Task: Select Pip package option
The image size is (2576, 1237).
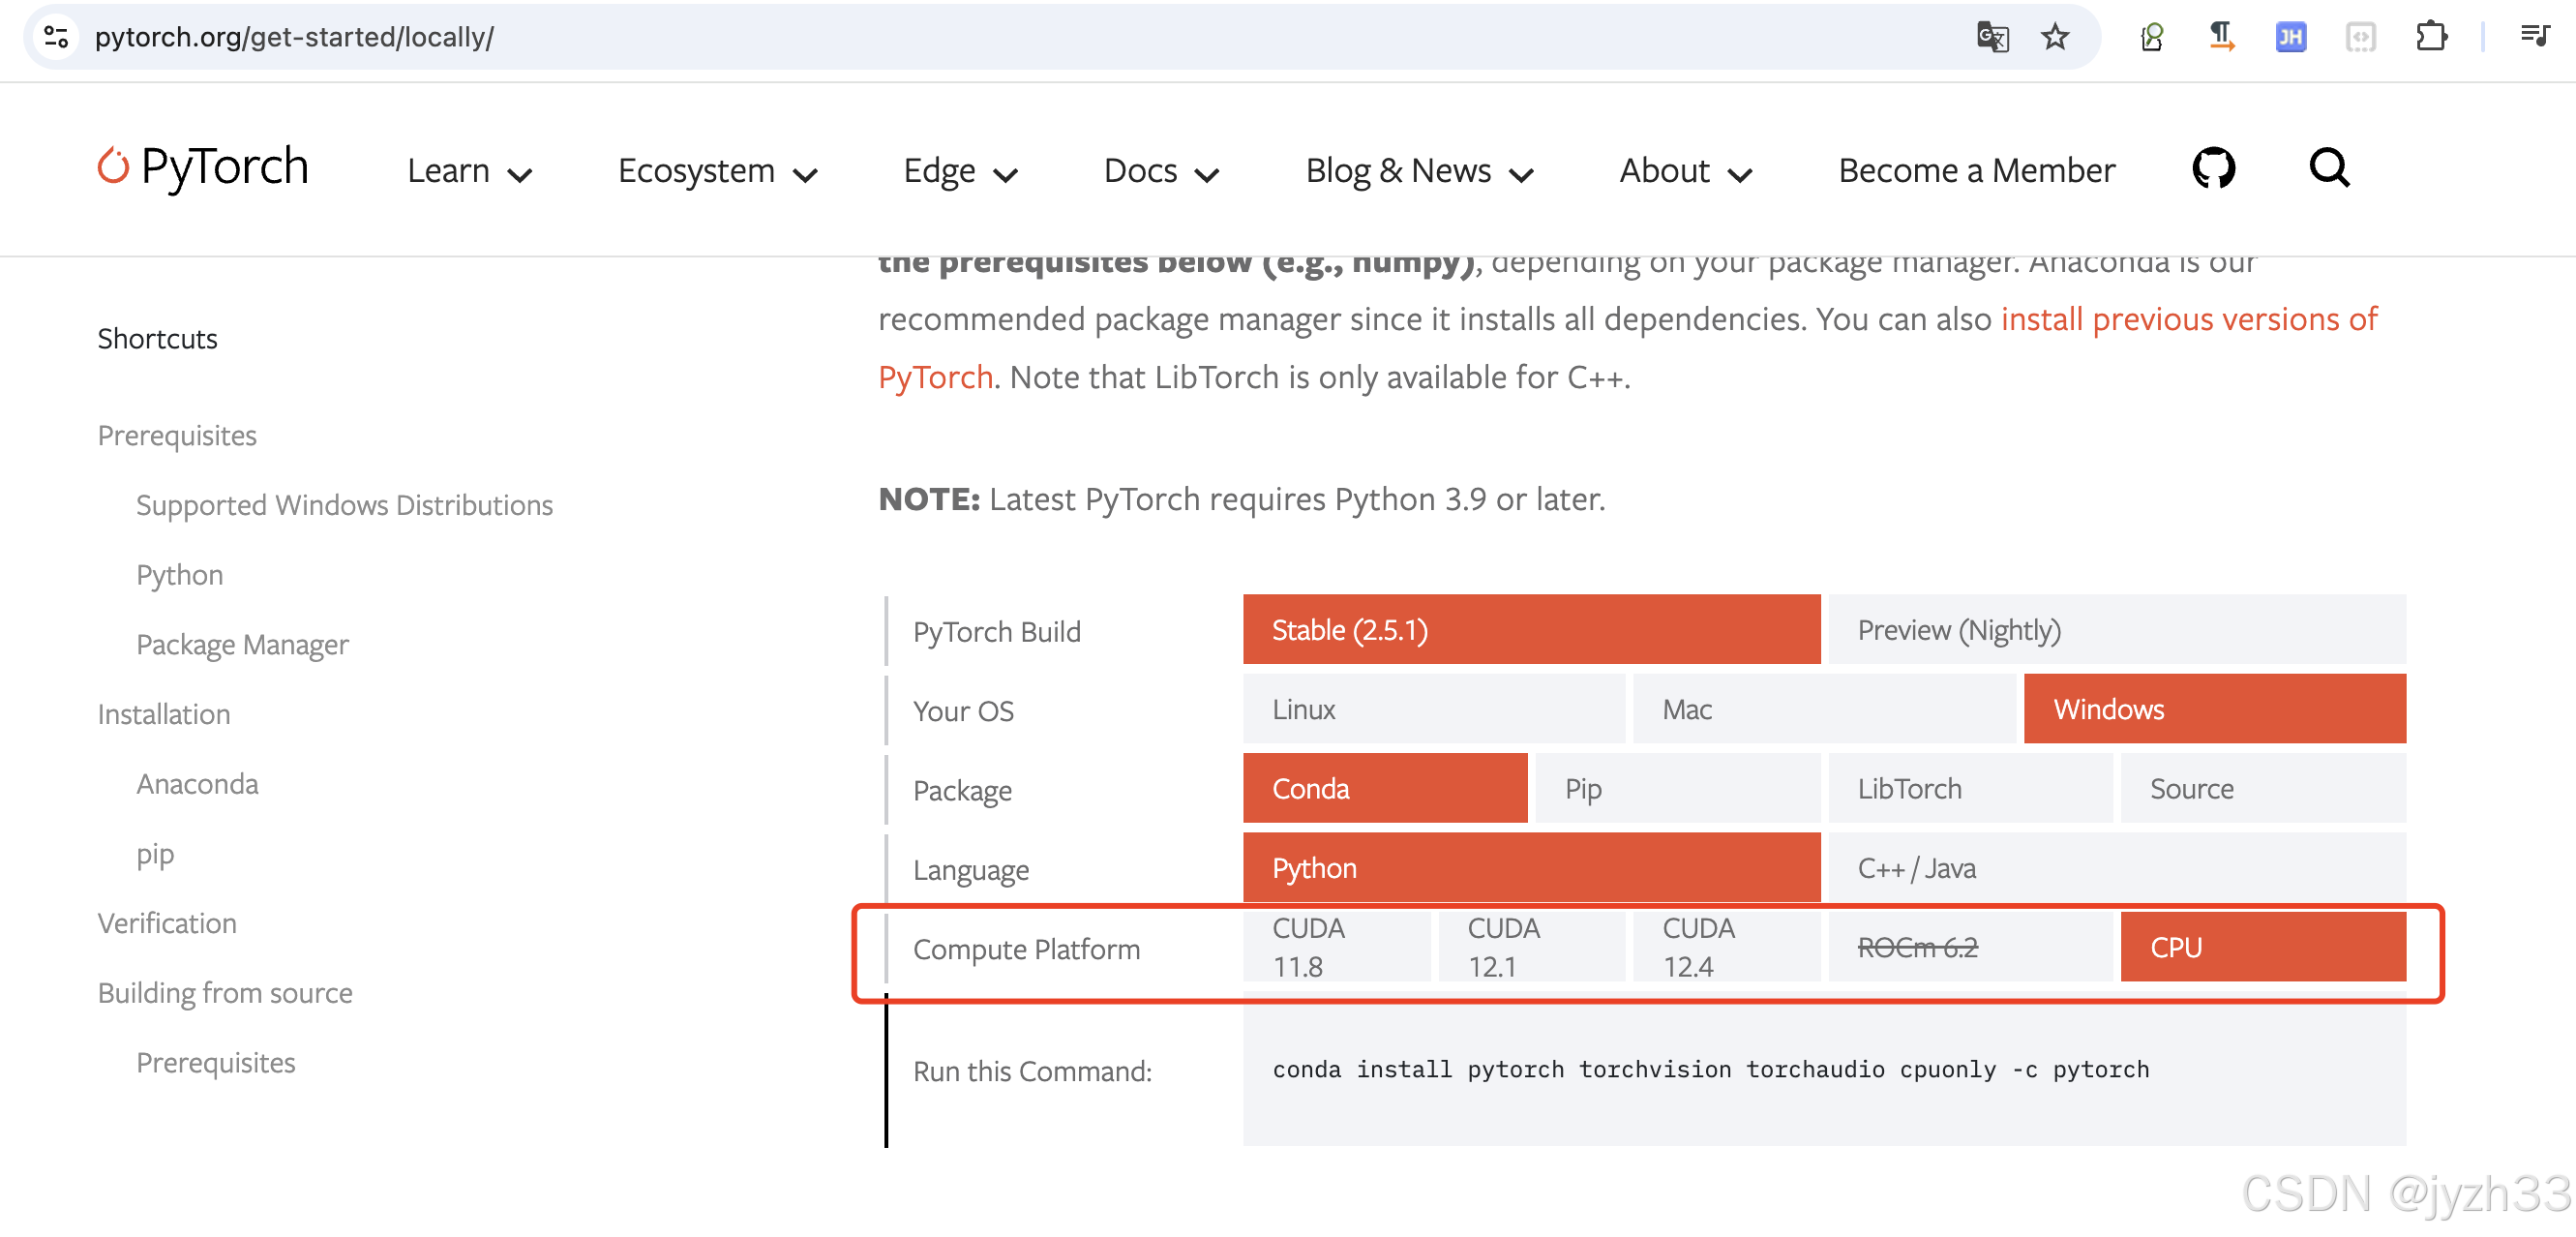Action: 1676,788
